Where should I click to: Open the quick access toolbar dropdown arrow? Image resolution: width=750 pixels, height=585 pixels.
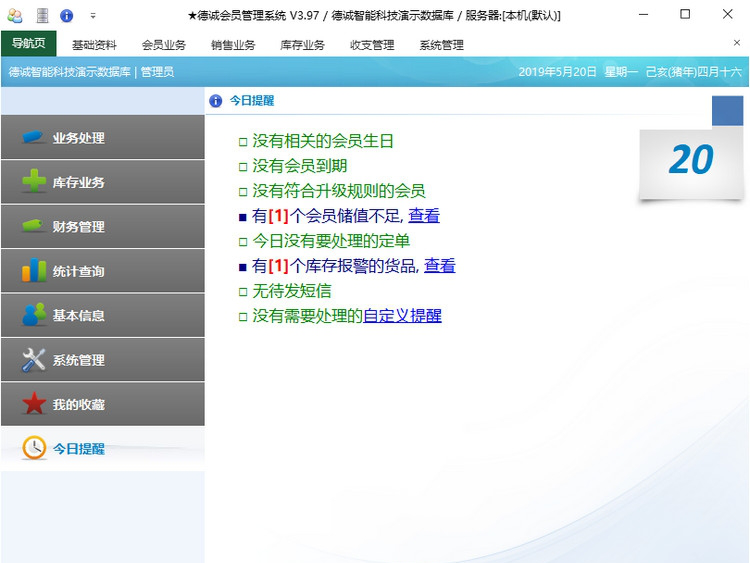point(93,16)
